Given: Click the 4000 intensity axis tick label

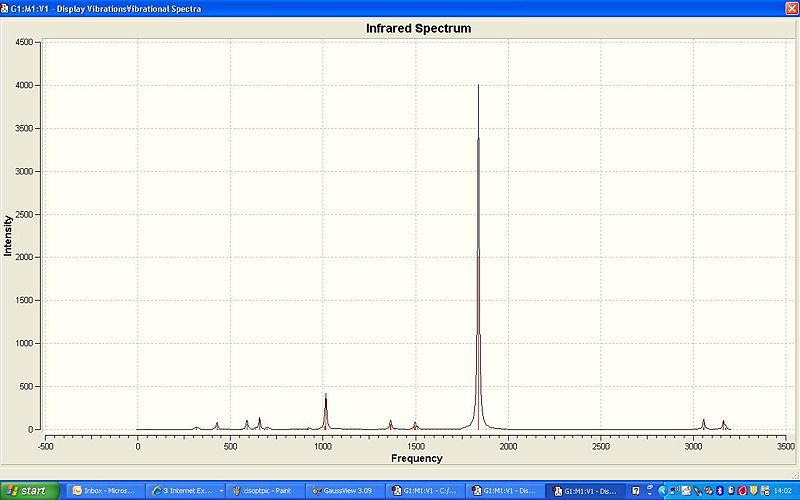Looking at the screenshot, I should point(24,86).
